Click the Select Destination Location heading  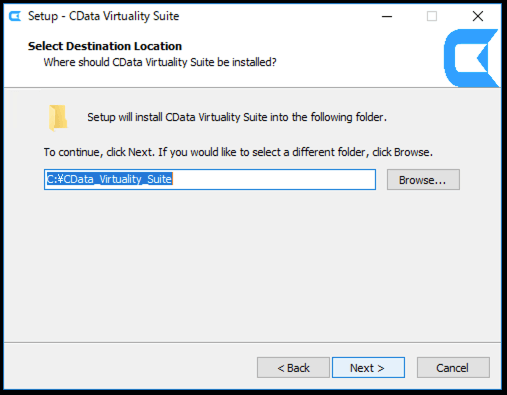click(x=105, y=46)
